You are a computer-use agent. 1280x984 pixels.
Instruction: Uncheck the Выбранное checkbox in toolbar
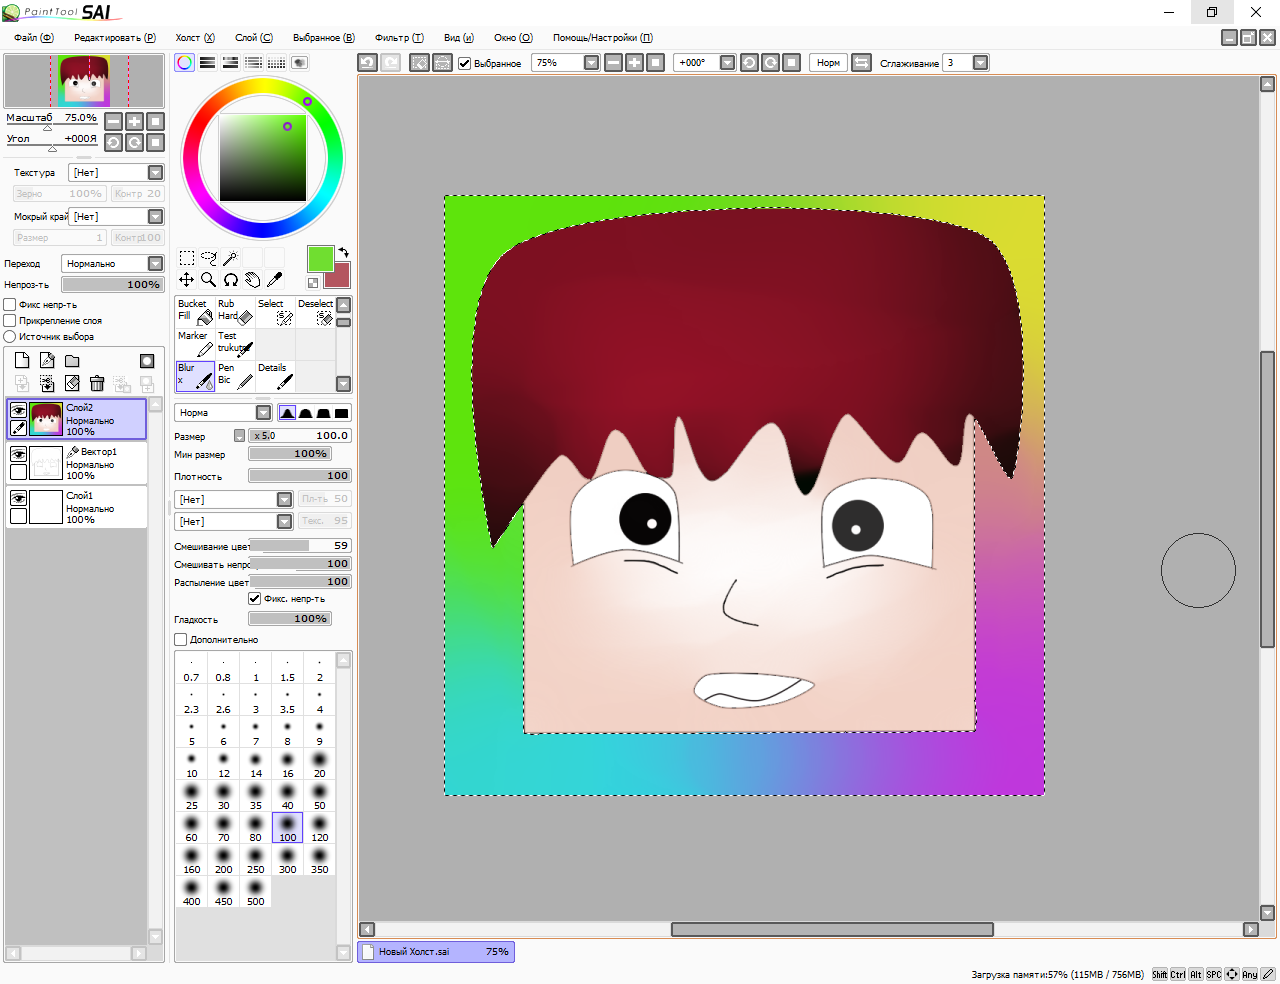pos(465,63)
